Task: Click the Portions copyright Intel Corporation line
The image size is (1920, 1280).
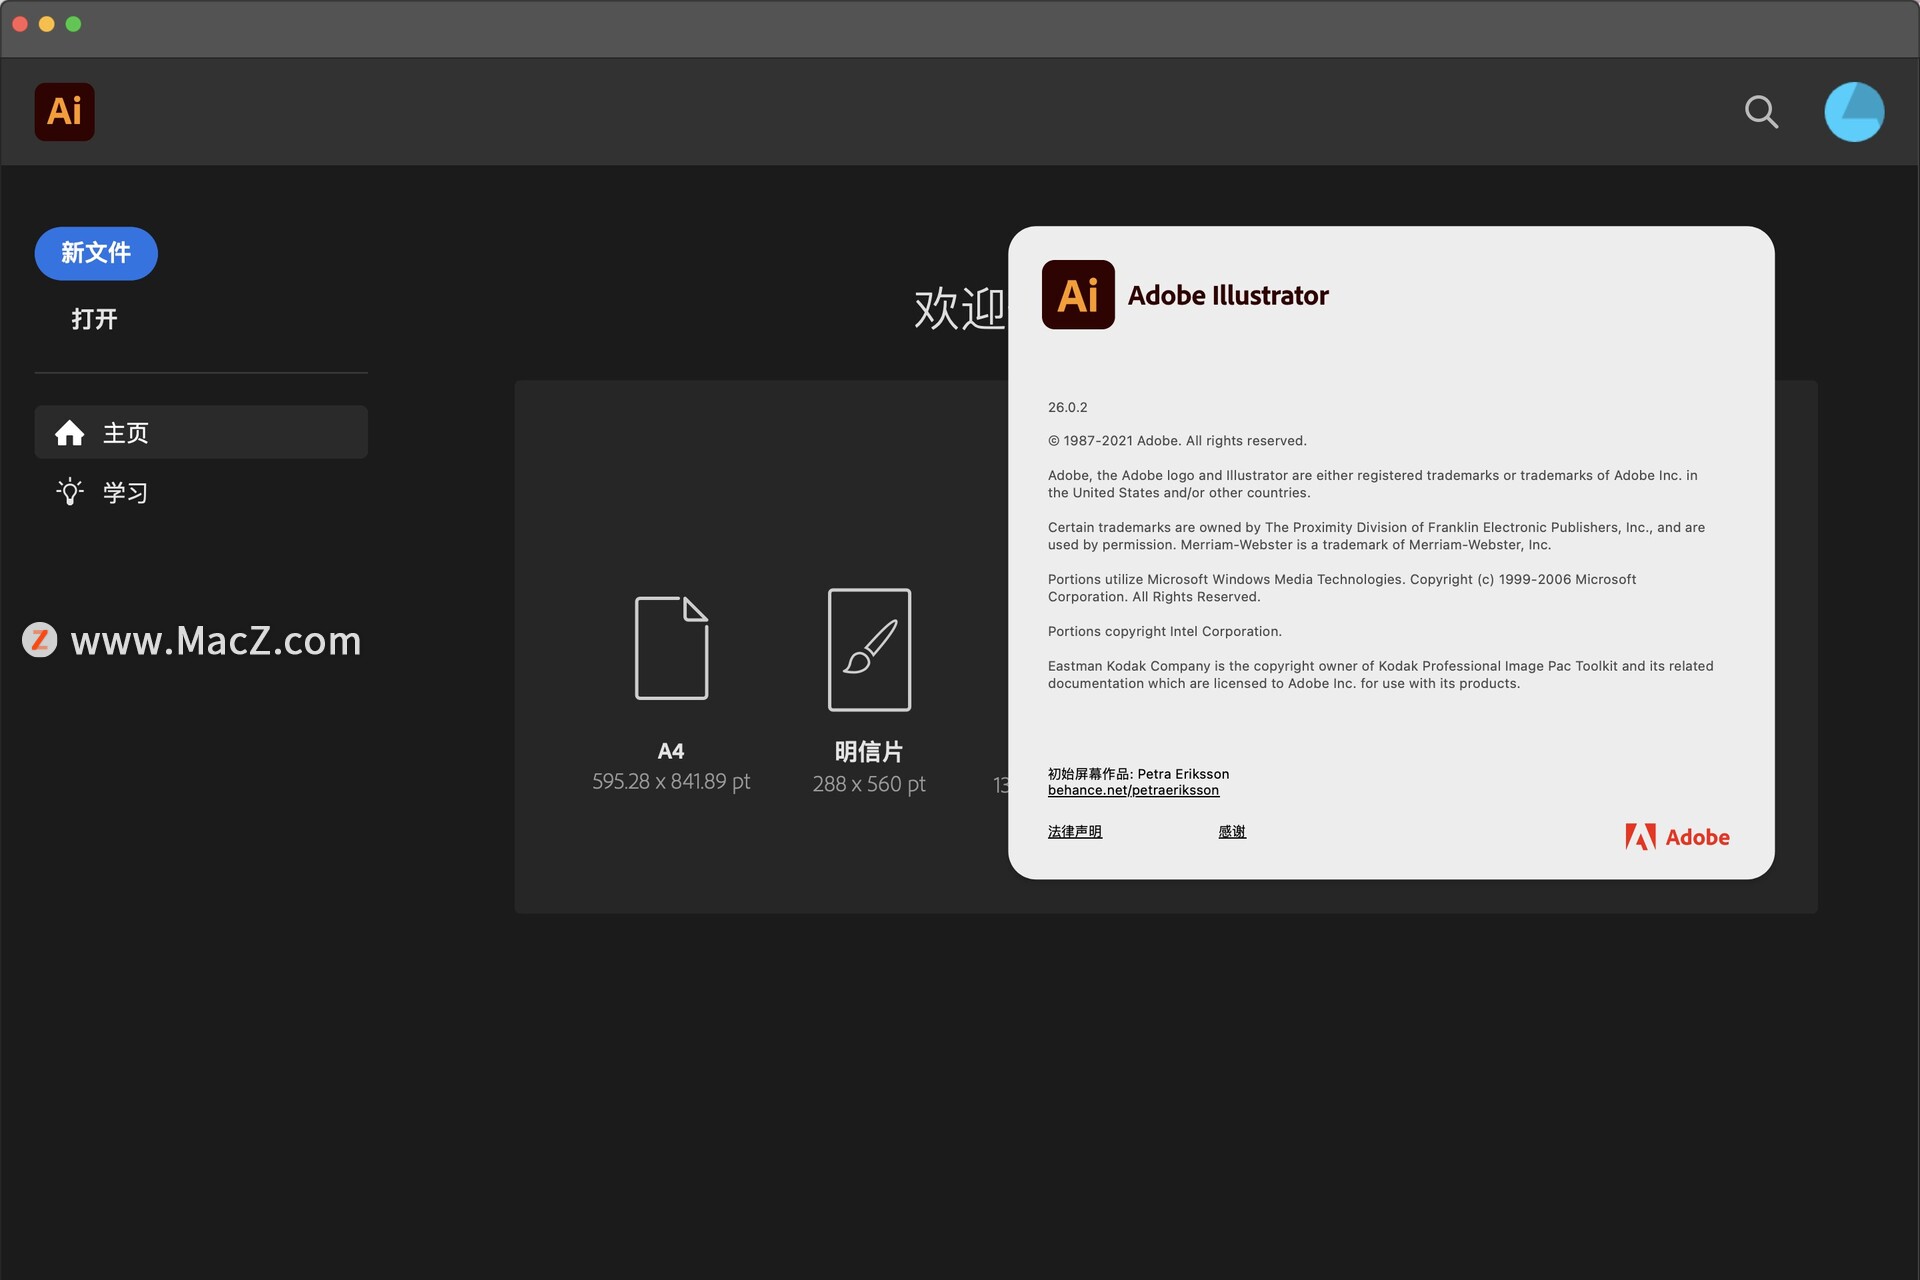Action: pyautogui.click(x=1164, y=631)
